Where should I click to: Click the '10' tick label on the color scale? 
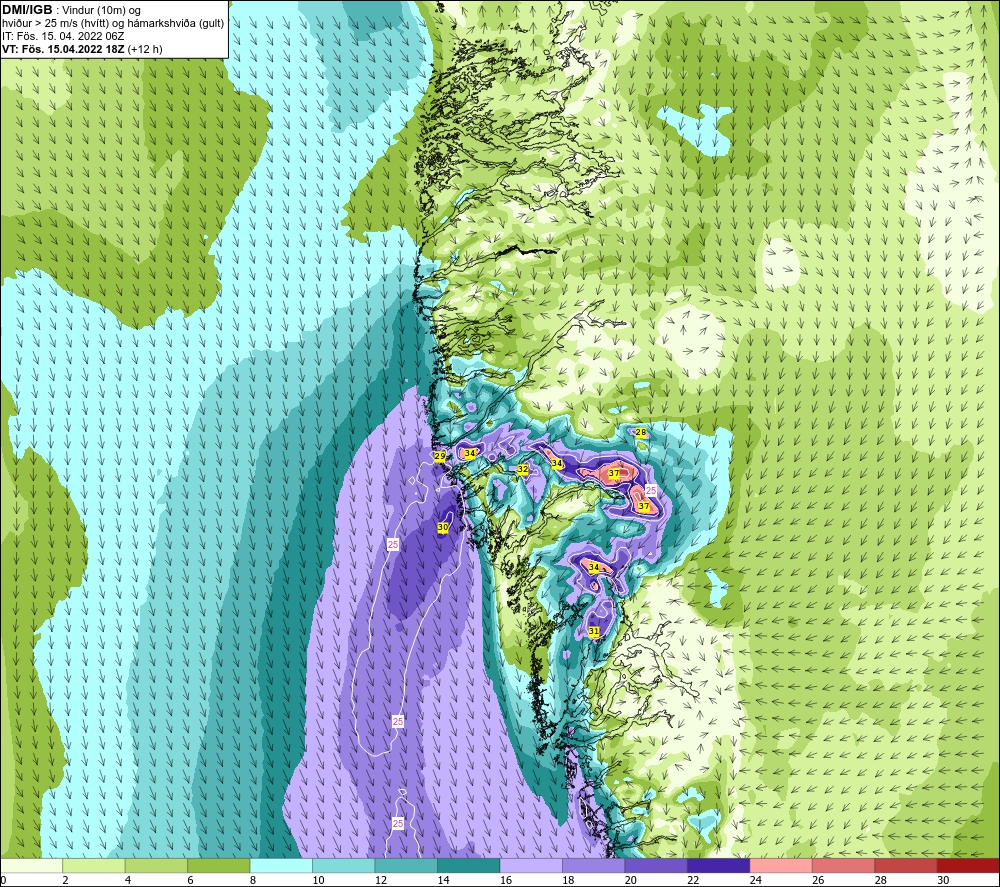click(x=318, y=880)
